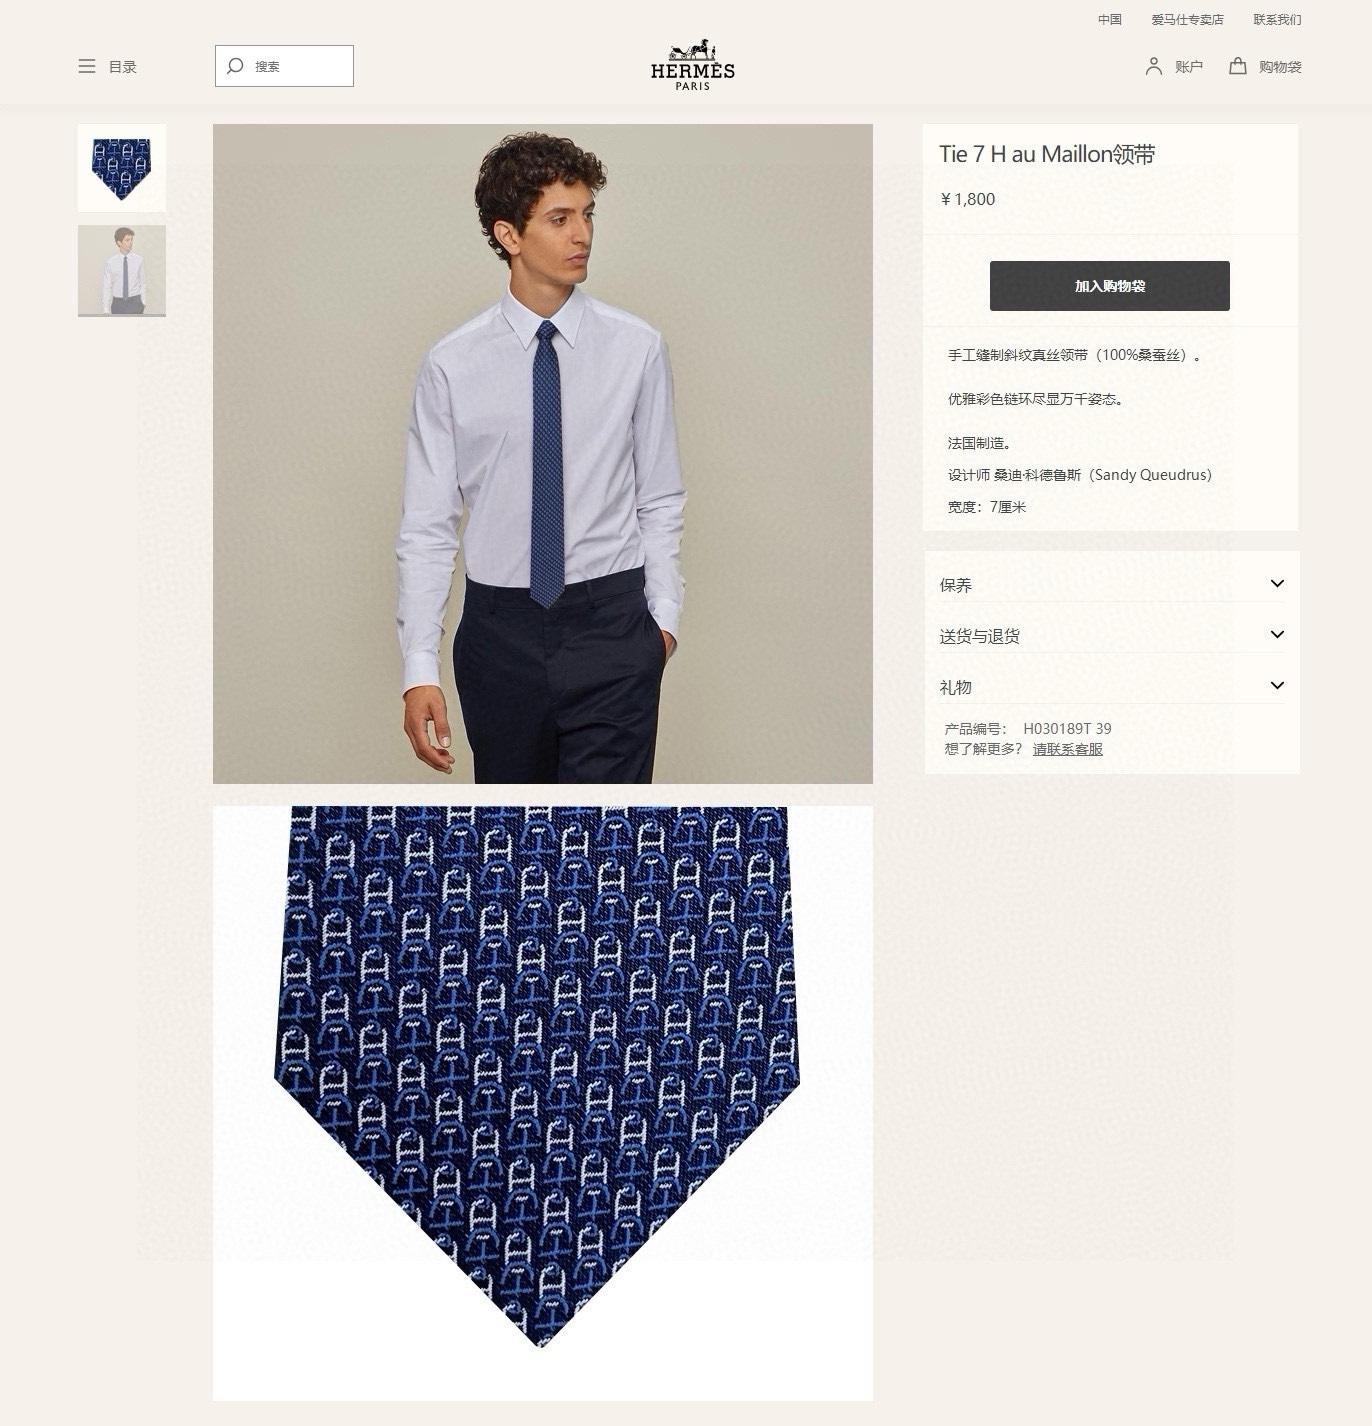
Task: Click the 目录 menu label
Action: coord(123,67)
